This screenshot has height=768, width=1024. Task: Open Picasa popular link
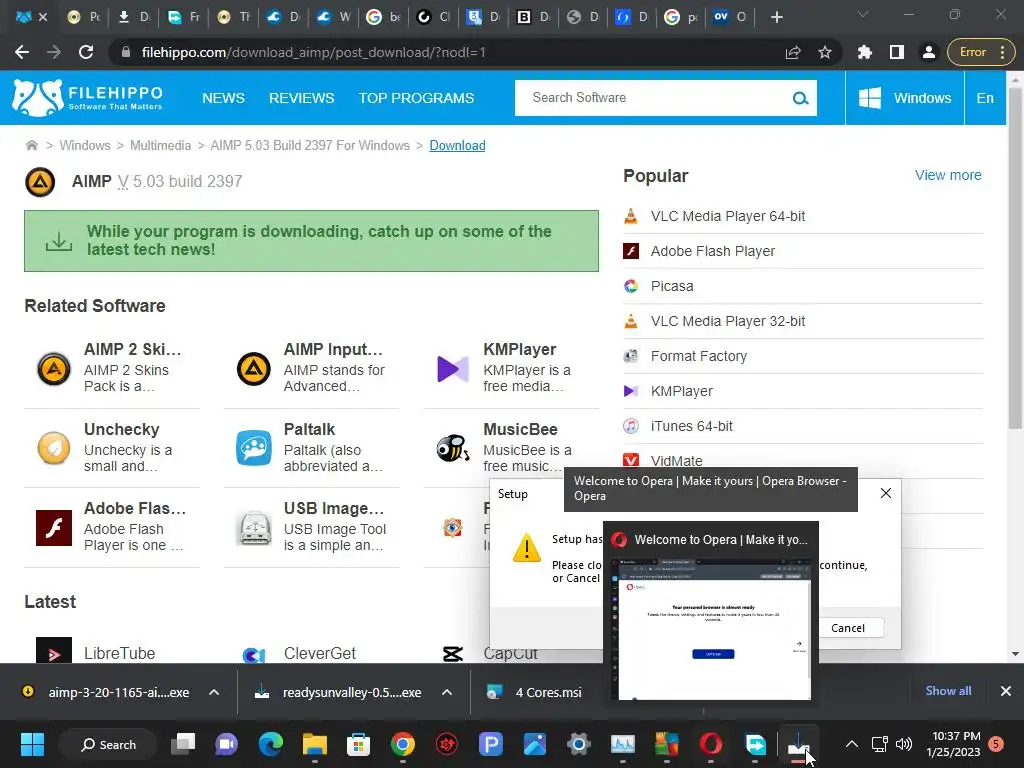pyautogui.click(x=672, y=286)
